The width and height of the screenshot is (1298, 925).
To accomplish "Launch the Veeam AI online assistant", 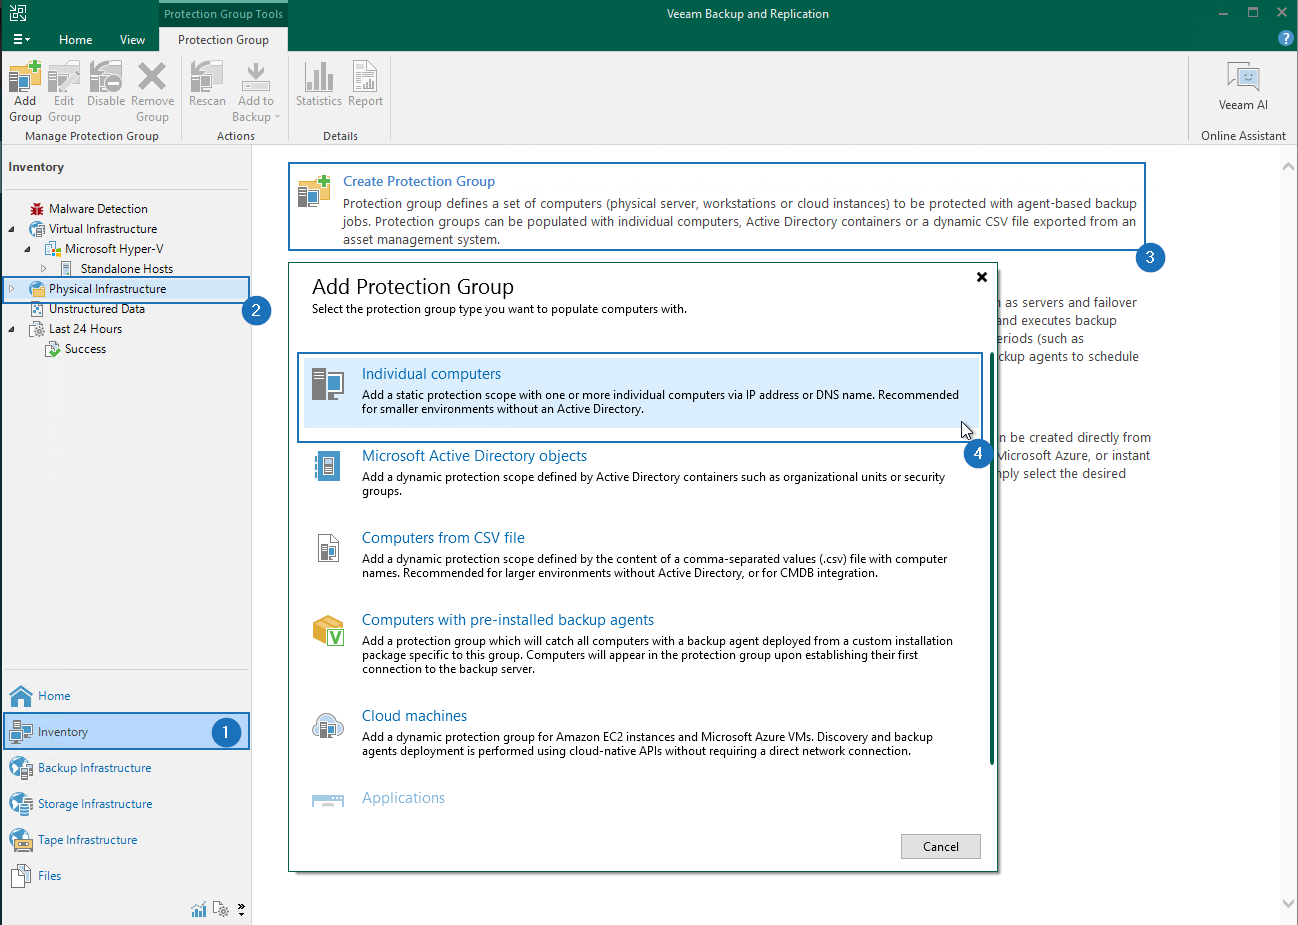I will click(x=1243, y=86).
